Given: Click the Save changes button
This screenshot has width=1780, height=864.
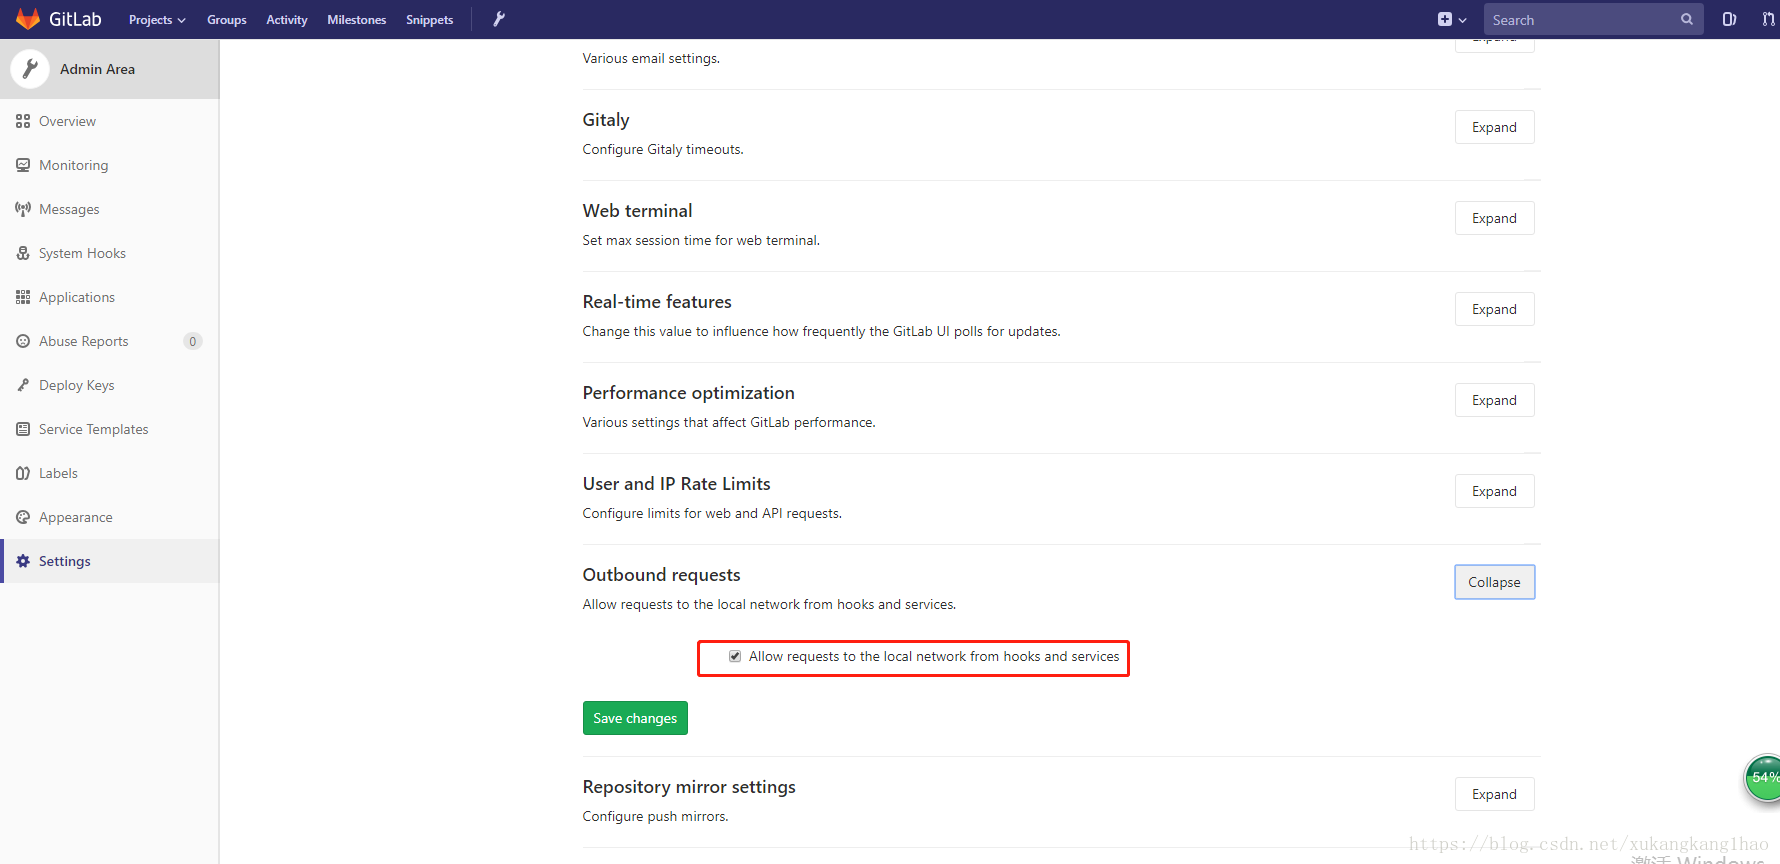Looking at the screenshot, I should [635, 718].
